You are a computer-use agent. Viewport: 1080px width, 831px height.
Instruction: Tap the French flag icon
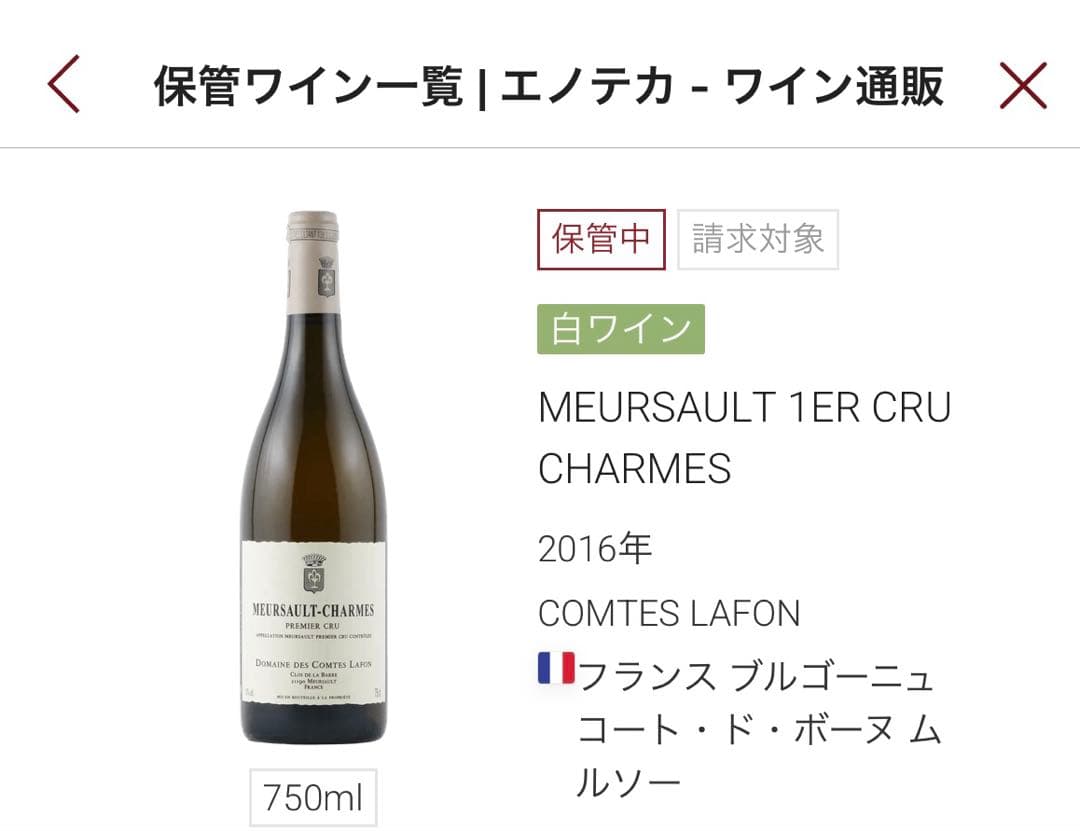(x=556, y=668)
